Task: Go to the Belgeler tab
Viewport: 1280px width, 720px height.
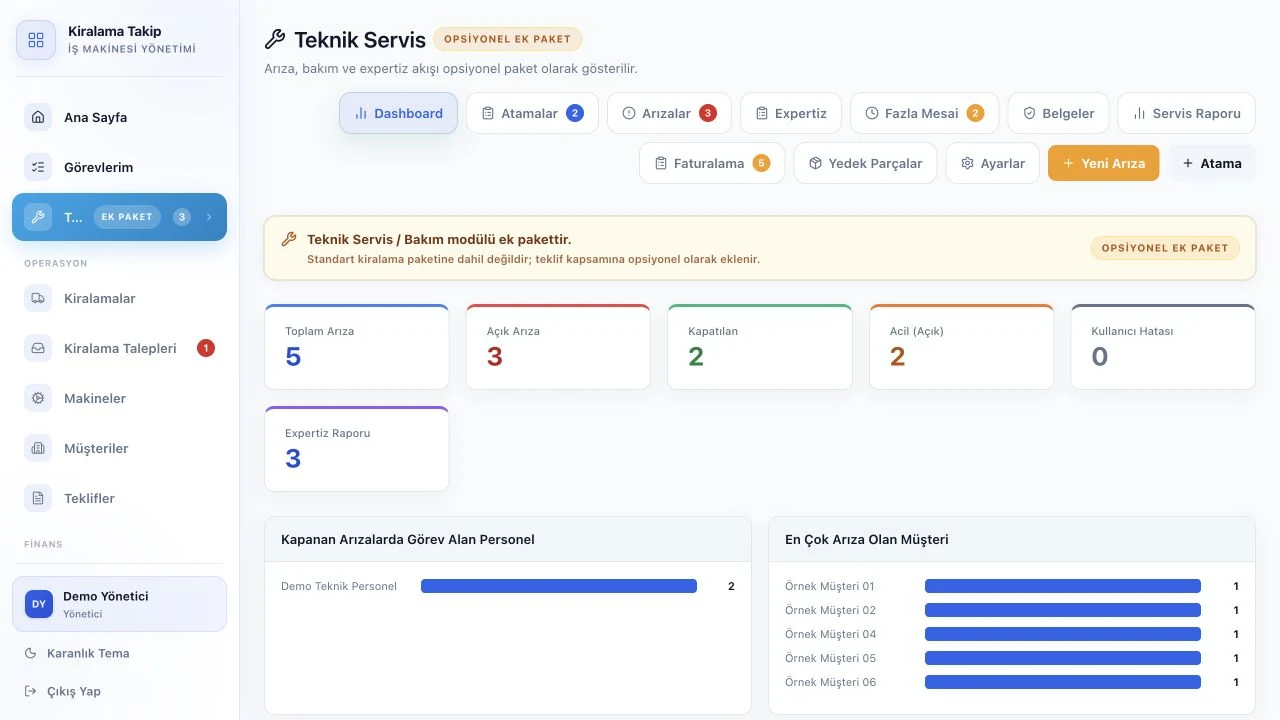Action: (x=1059, y=113)
